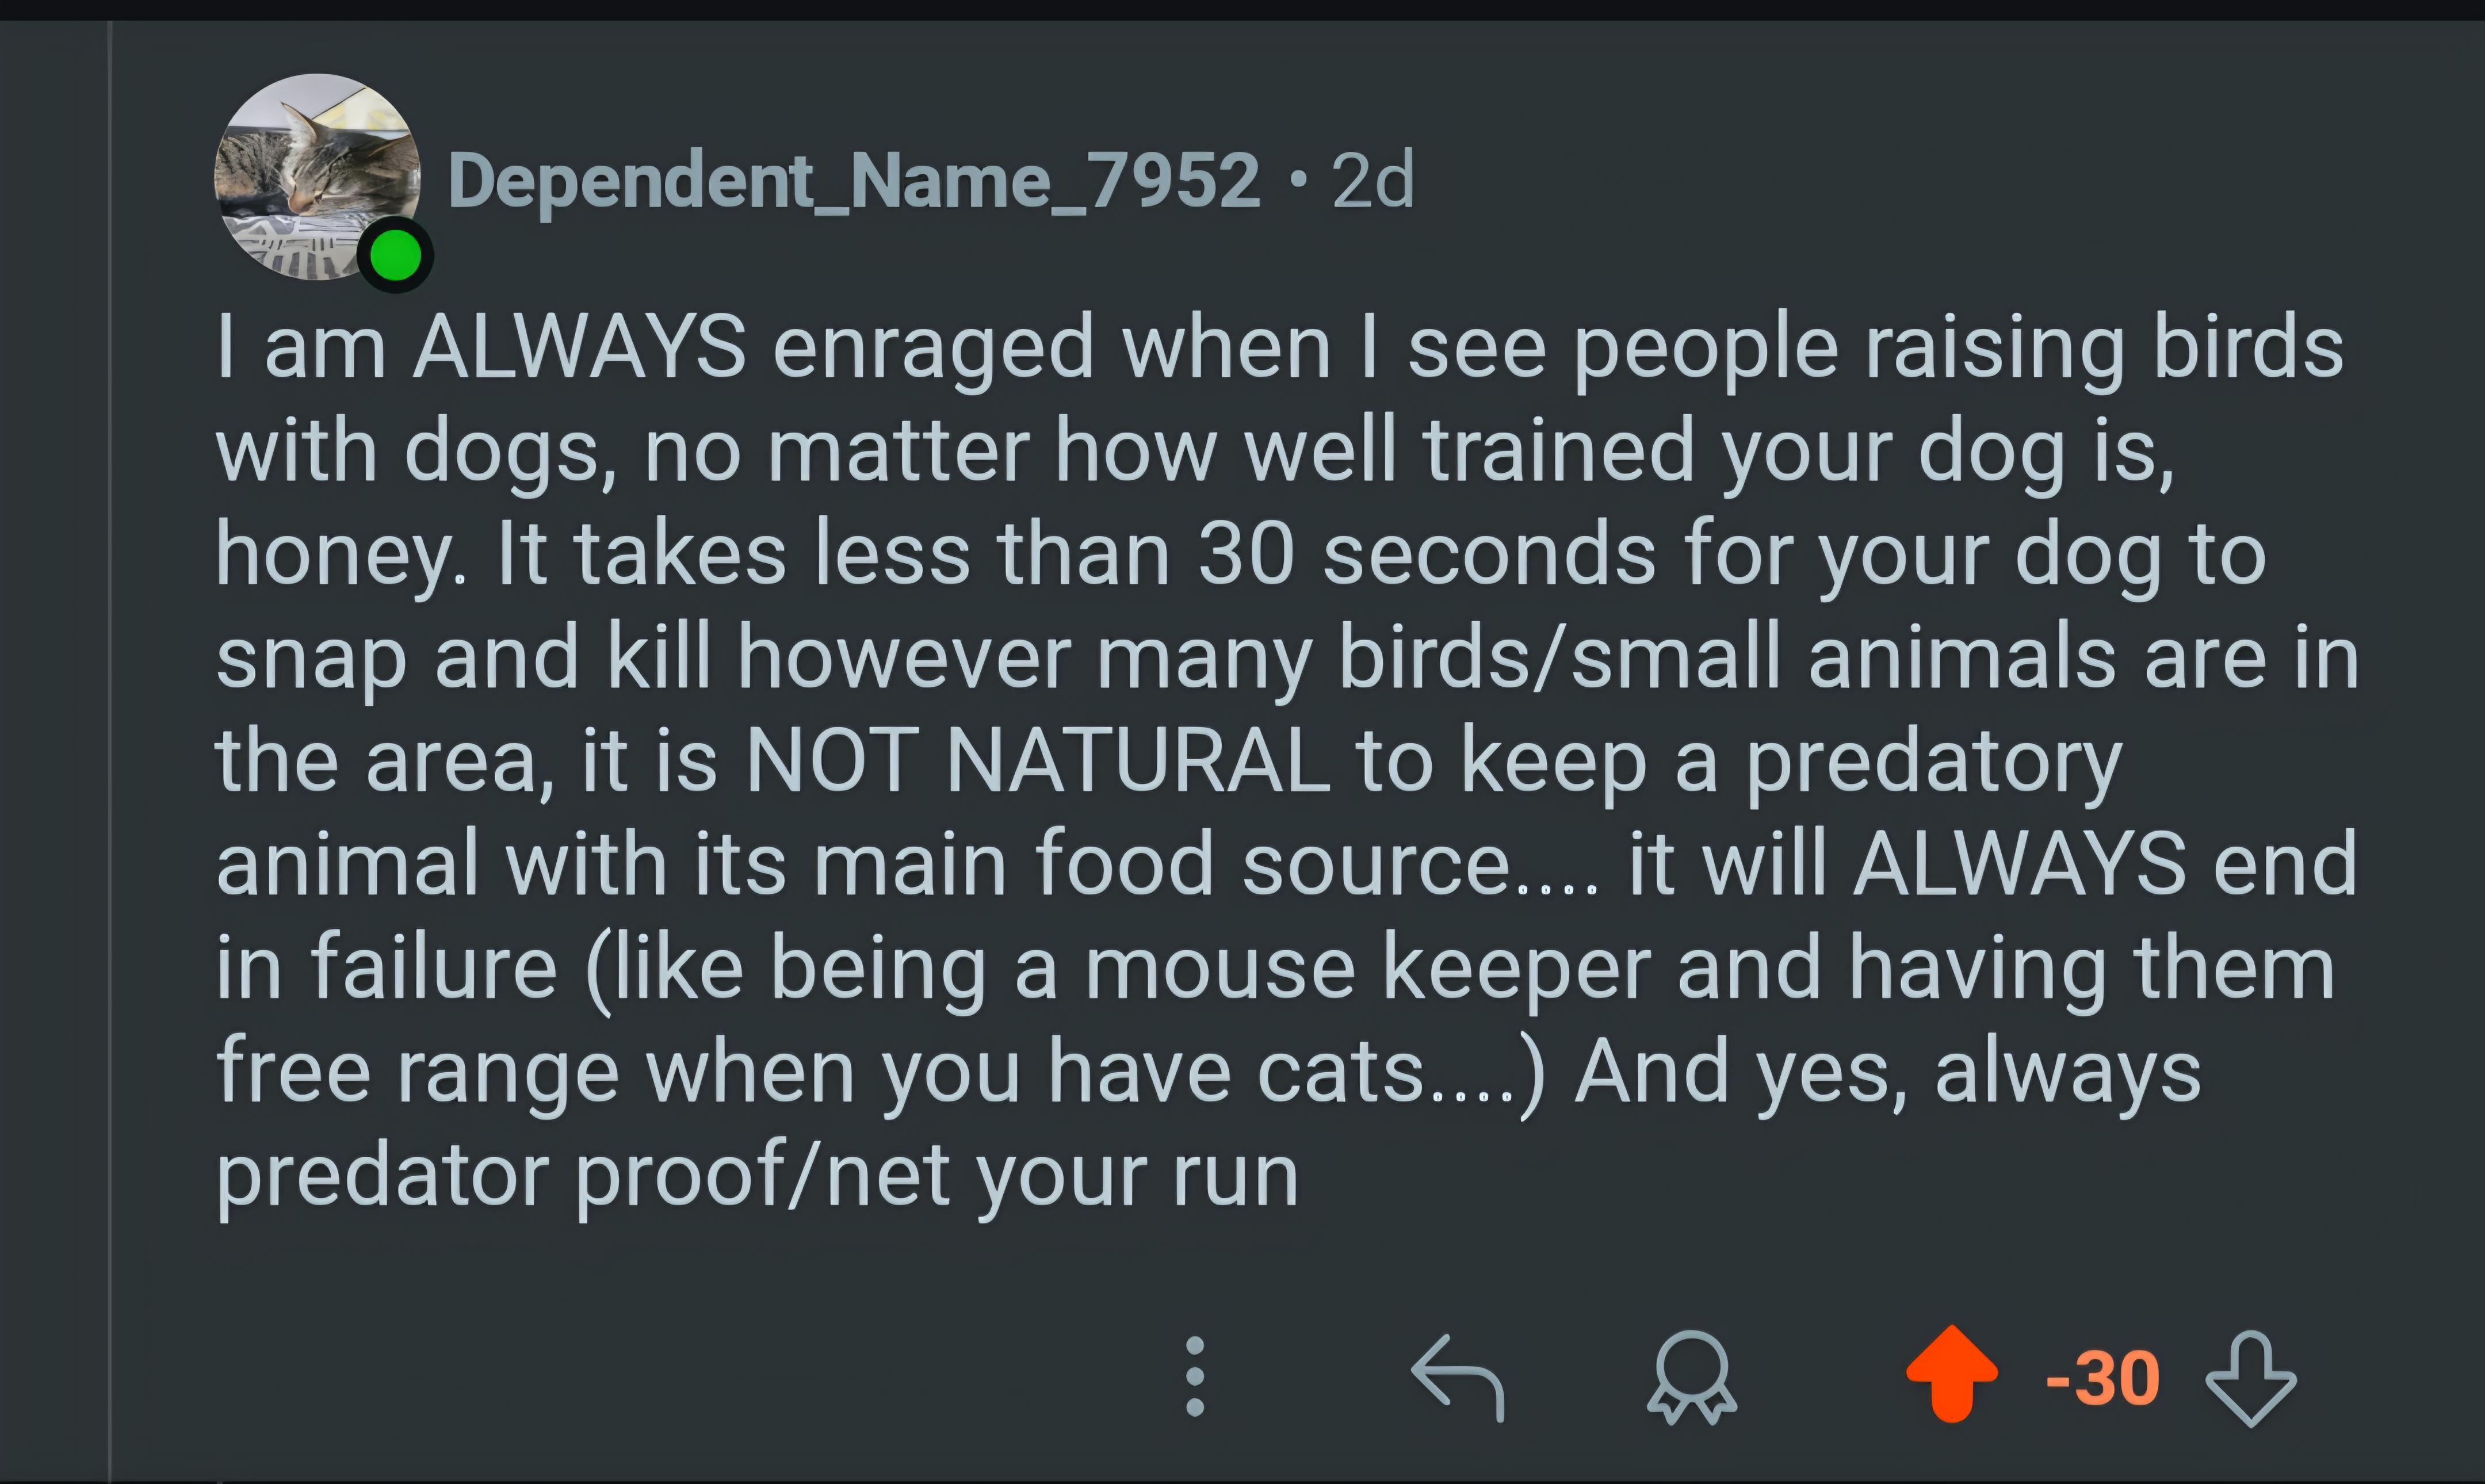
Task: Click the words NOT NATURAL in the comment
Action: coord(1037,761)
